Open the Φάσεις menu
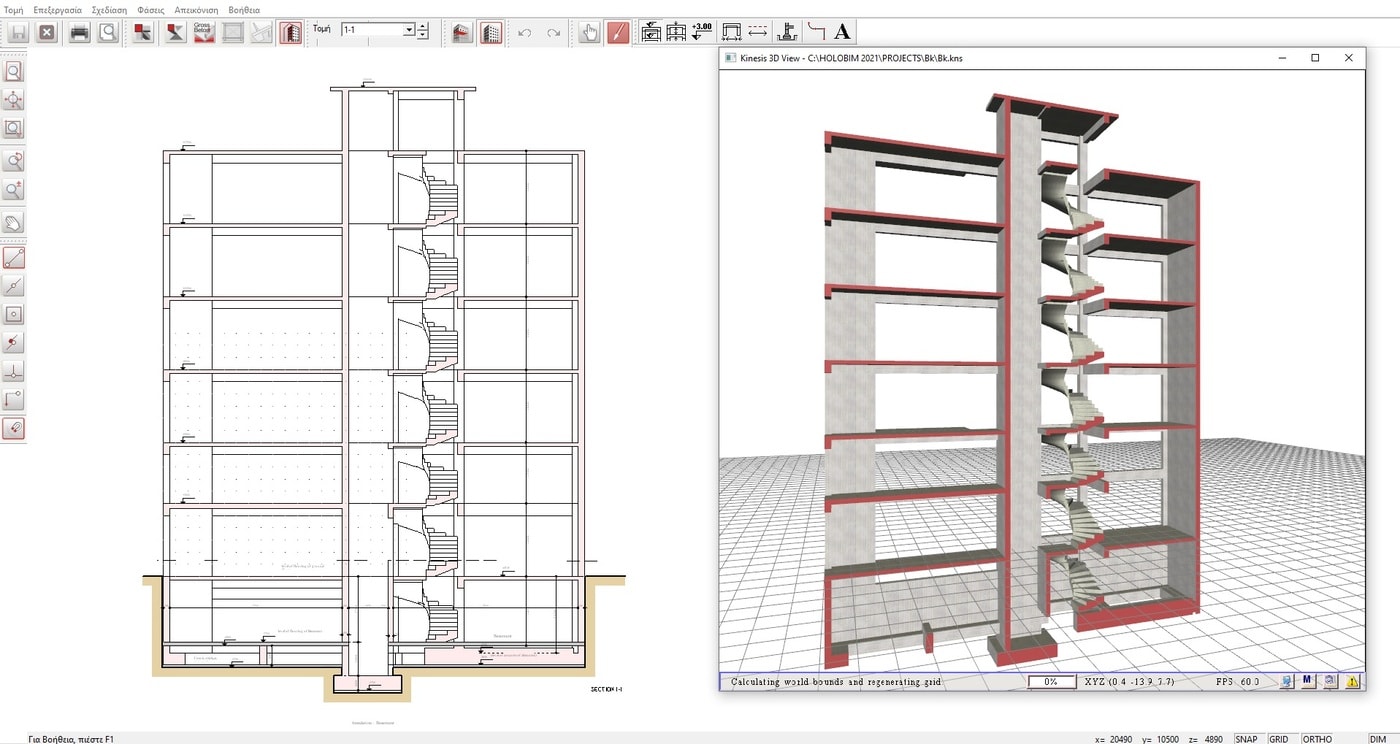 [151, 9]
